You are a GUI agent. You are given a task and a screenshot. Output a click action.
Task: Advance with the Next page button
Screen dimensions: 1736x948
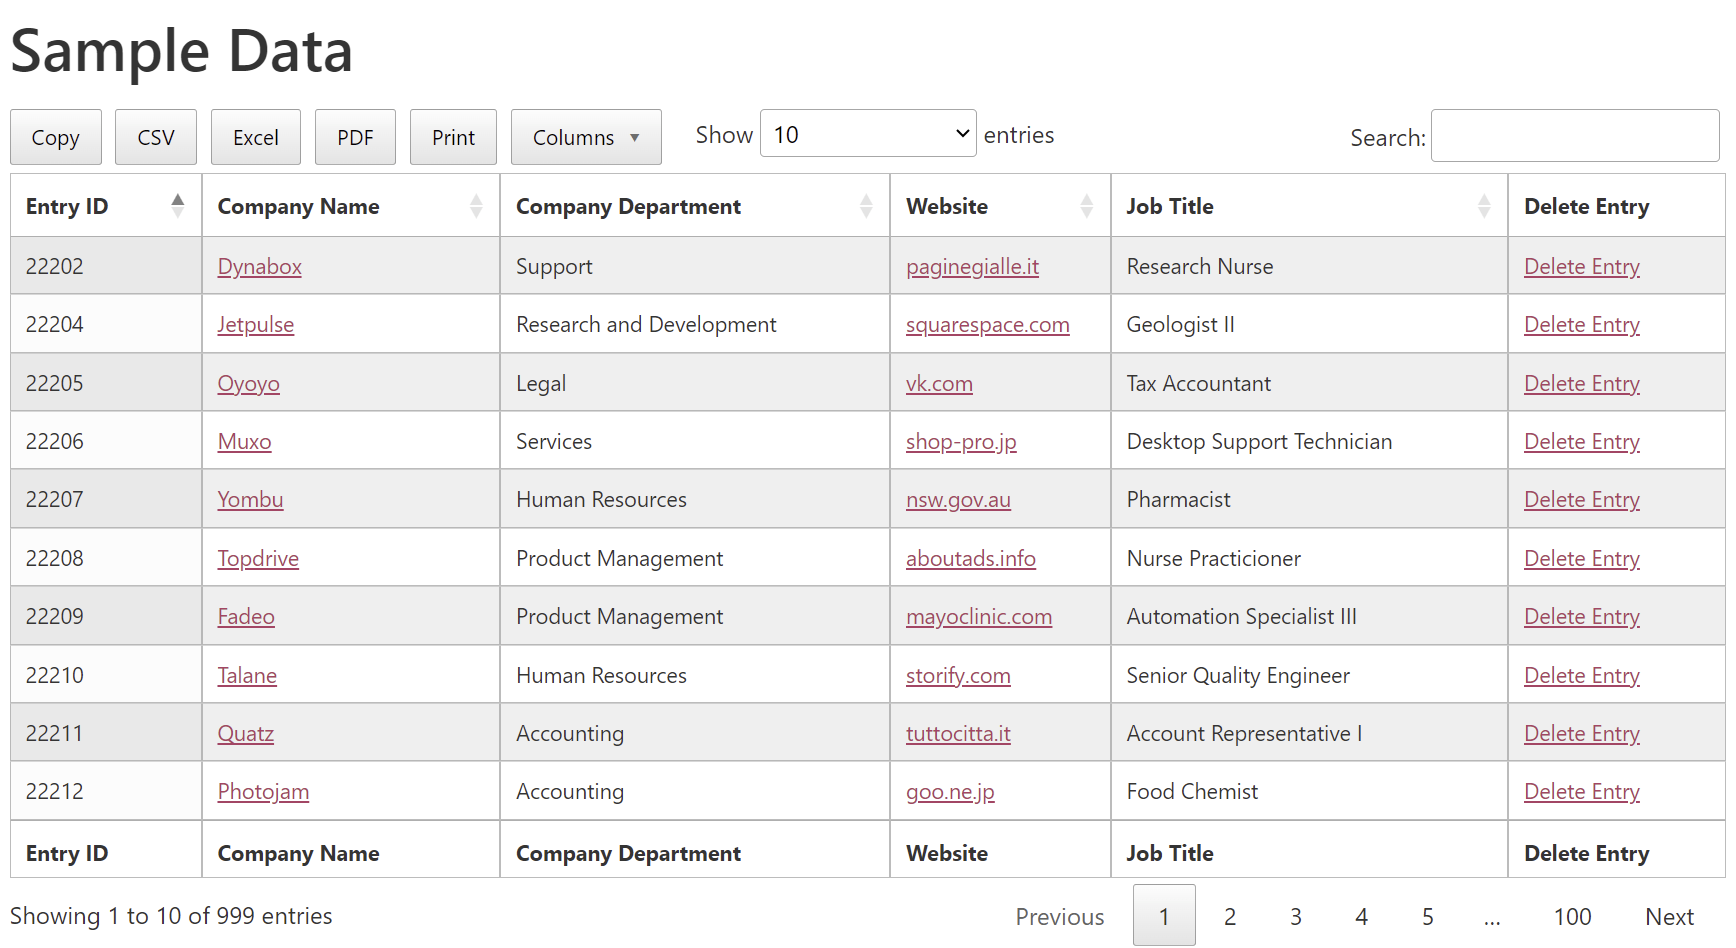tap(1668, 916)
